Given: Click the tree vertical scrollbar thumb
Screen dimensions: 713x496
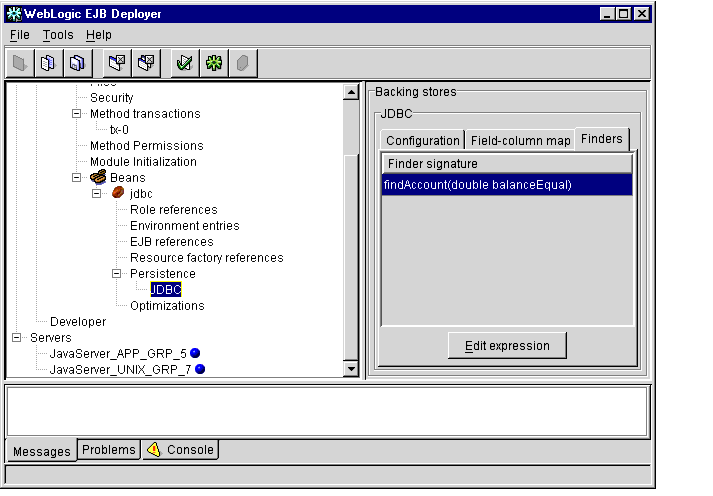Looking at the screenshot, I should 351,257.
